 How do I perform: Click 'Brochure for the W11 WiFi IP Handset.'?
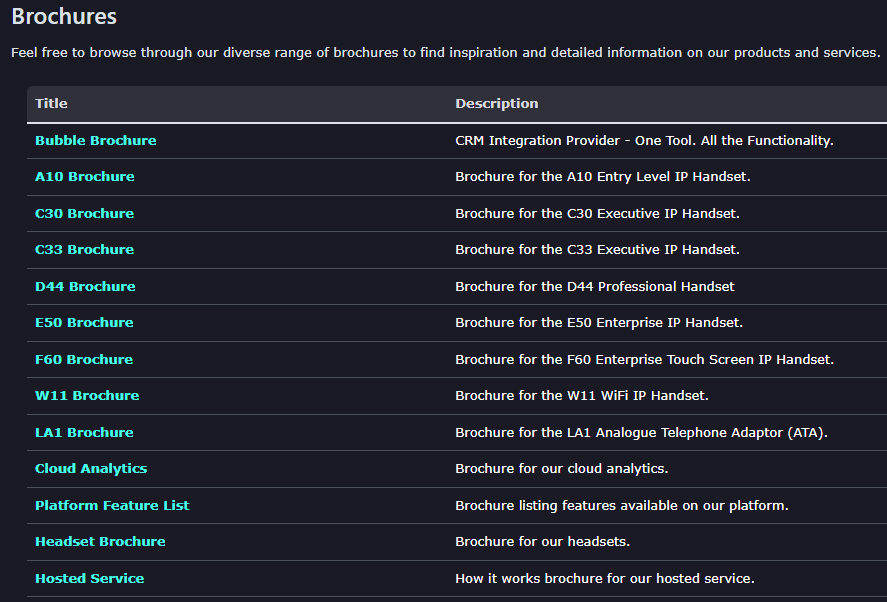pos(582,395)
